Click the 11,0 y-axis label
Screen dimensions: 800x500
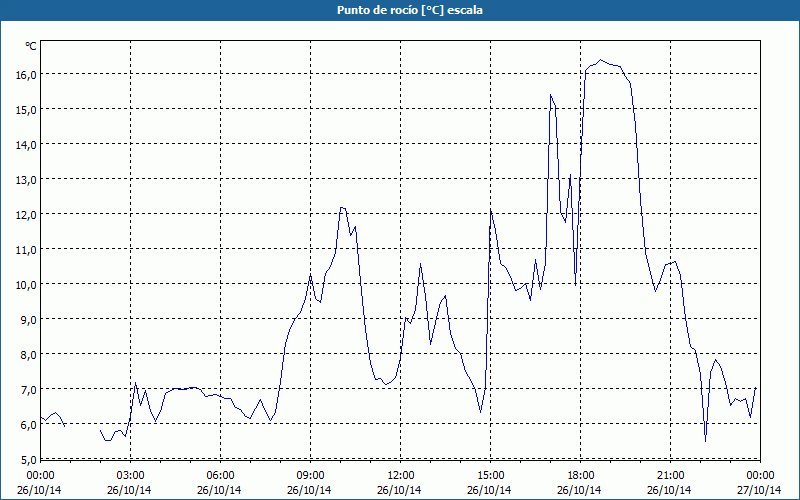pyautogui.click(x=27, y=249)
